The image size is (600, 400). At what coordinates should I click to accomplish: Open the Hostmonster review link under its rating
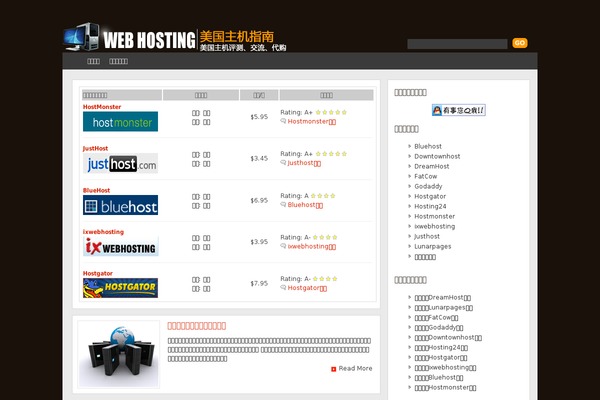point(312,122)
